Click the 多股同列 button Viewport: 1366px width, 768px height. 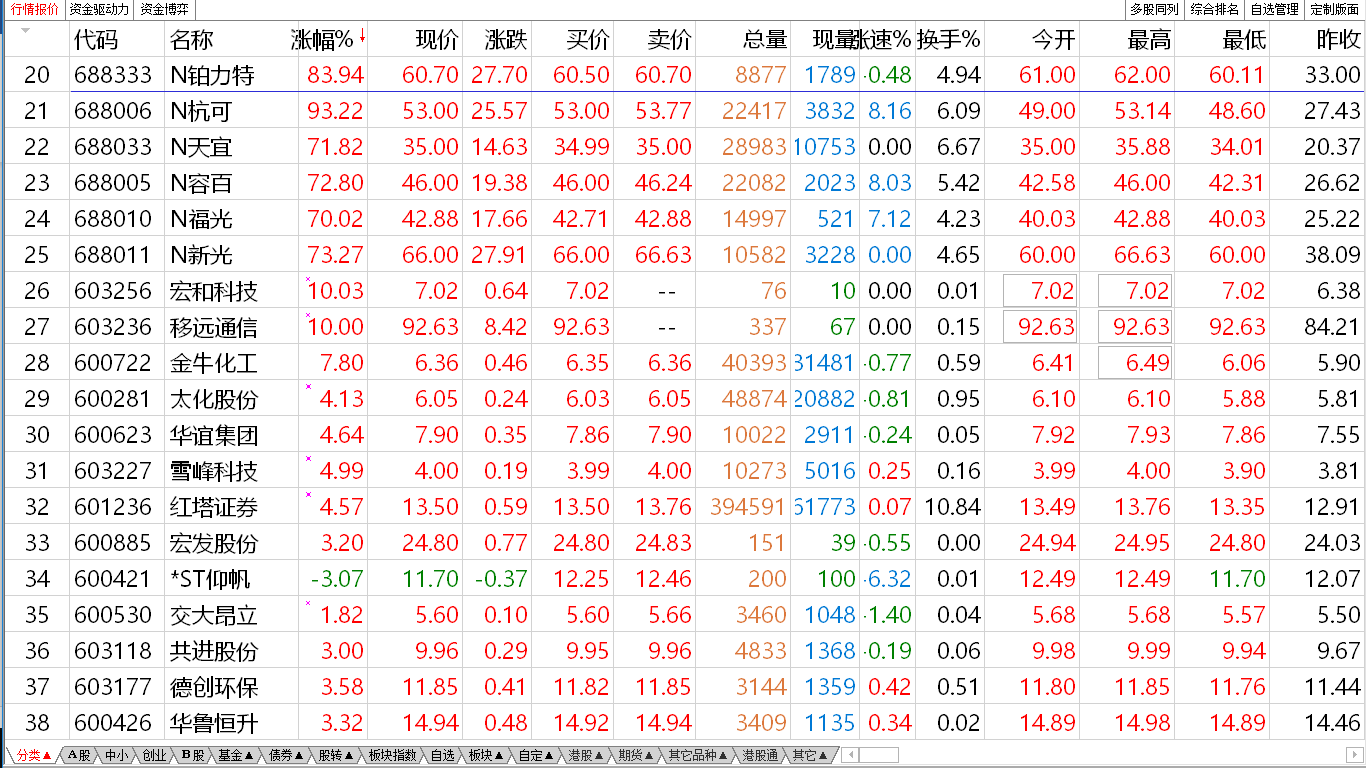click(1154, 10)
